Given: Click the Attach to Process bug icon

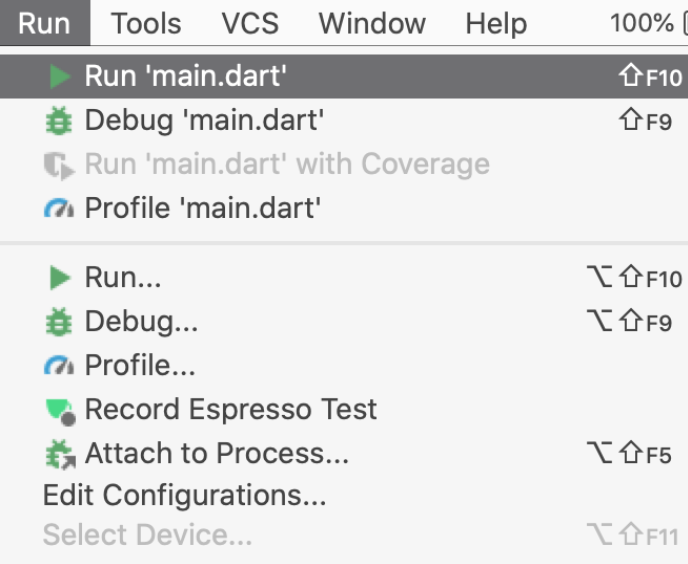Looking at the screenshot, I should [60, 454].
